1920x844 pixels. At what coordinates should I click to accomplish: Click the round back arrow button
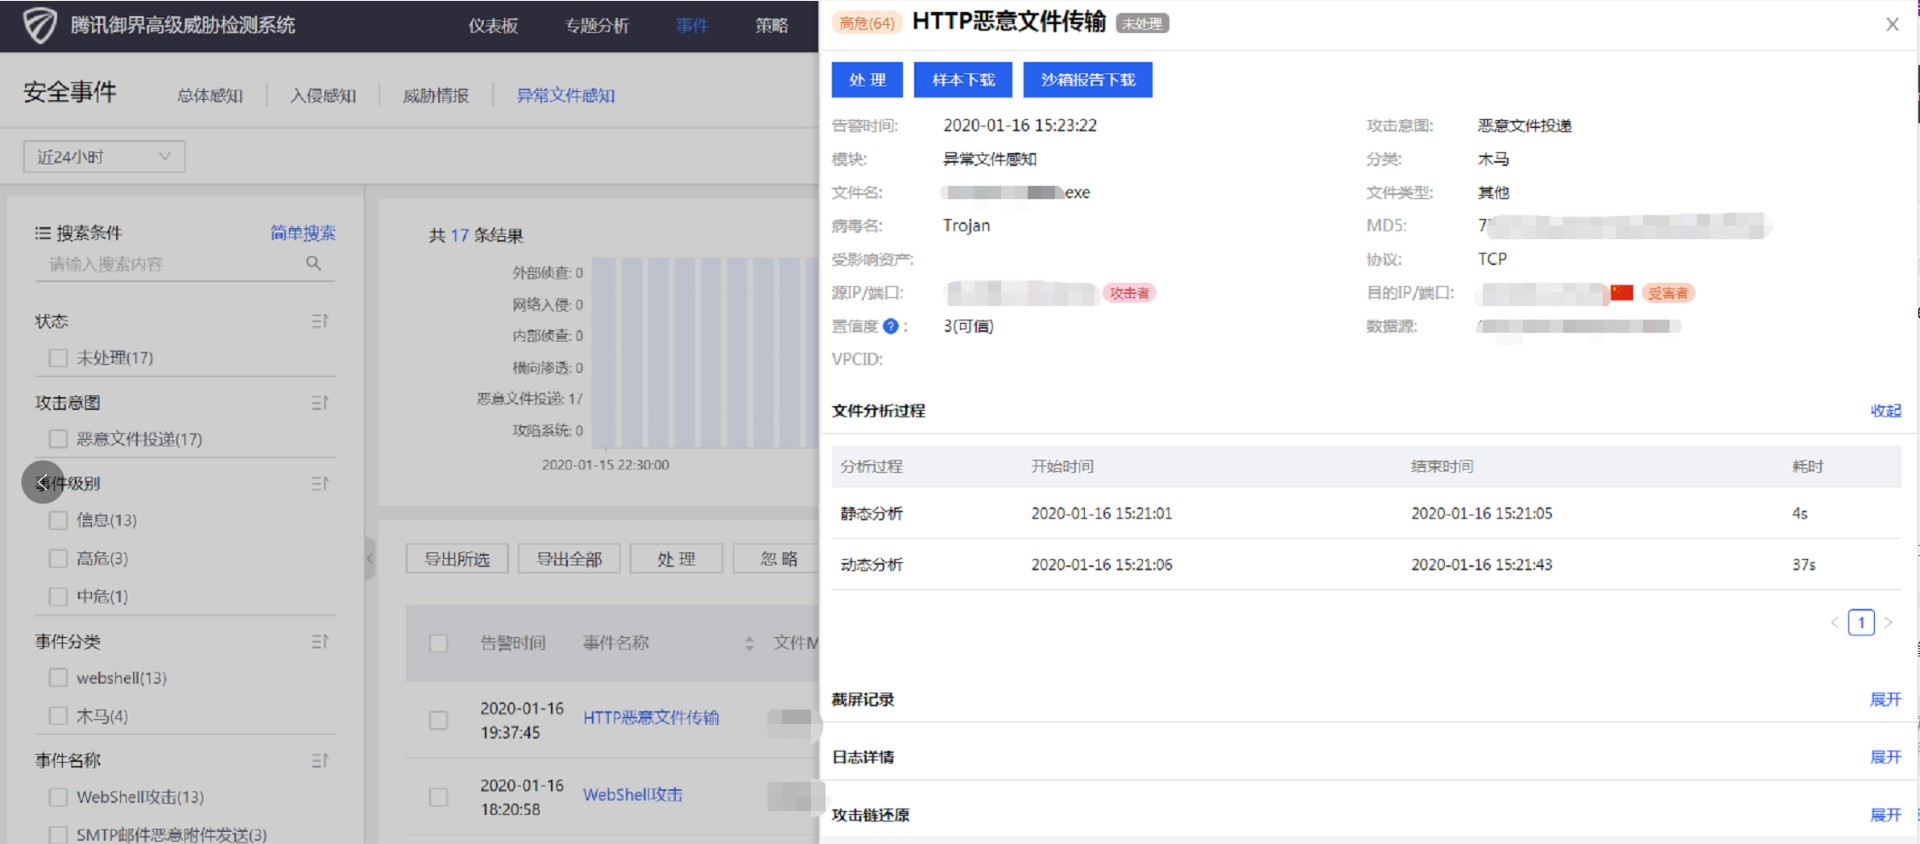pos(43,483)
